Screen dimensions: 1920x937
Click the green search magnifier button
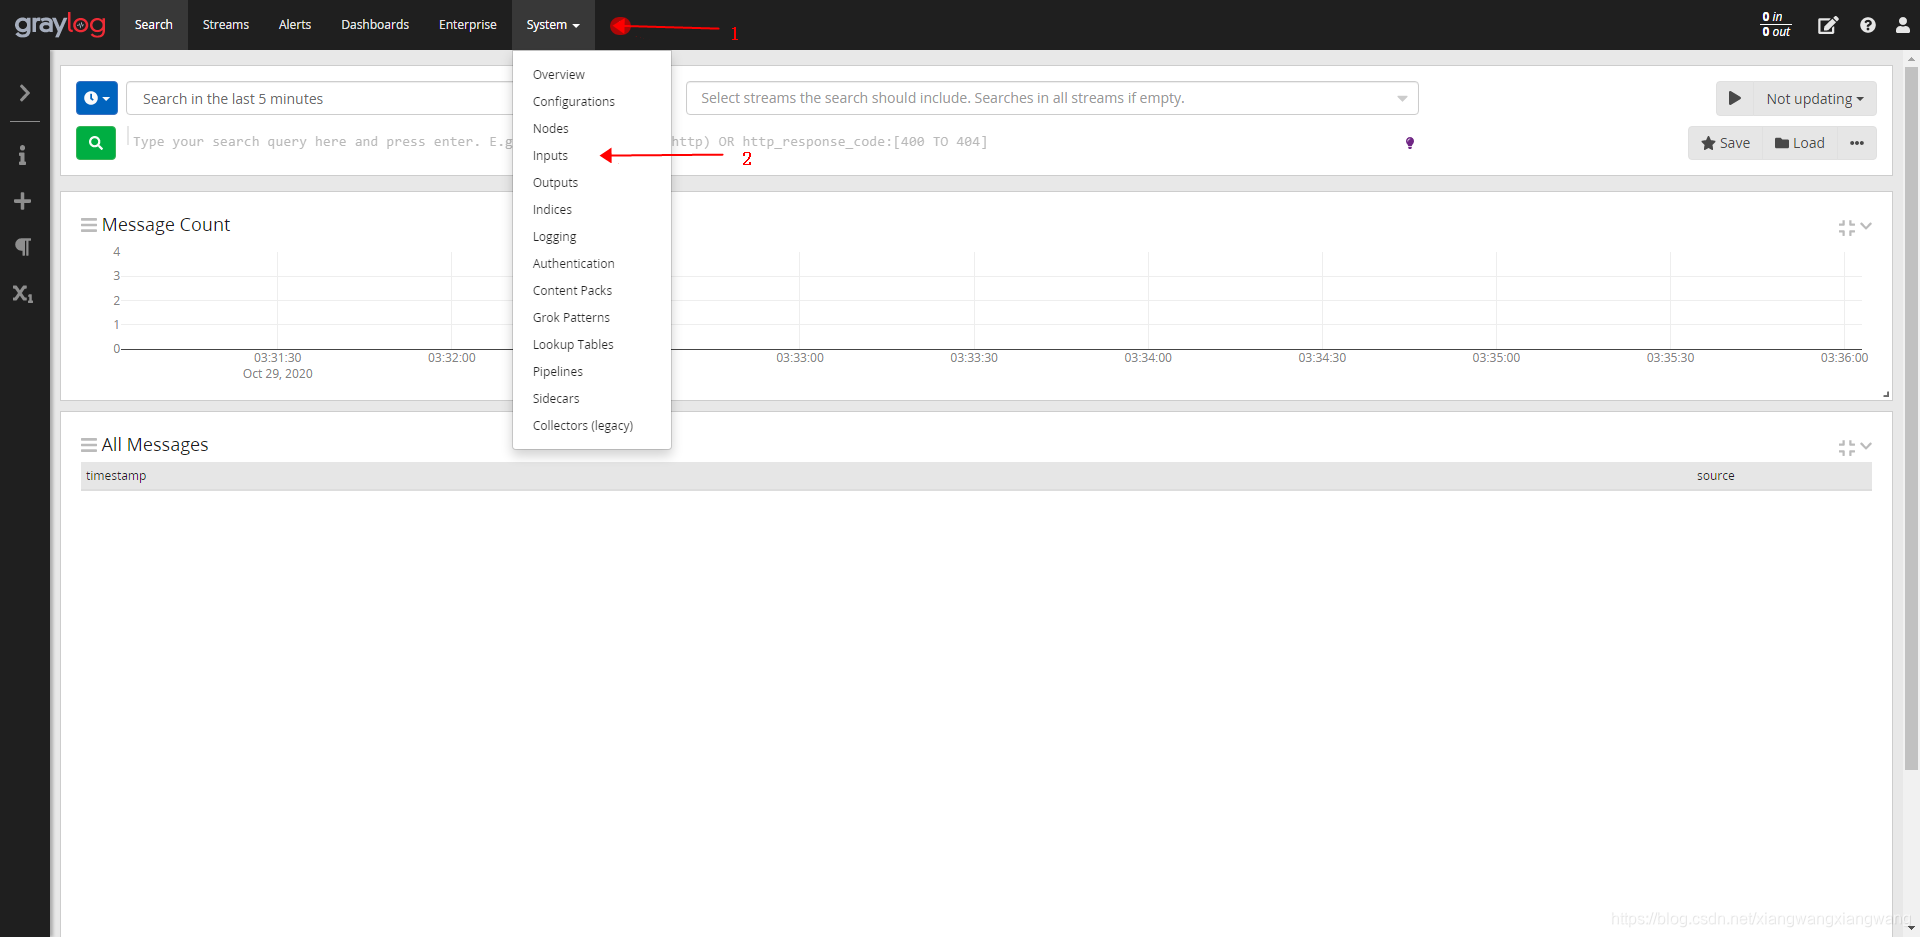(x=95, y=143)
